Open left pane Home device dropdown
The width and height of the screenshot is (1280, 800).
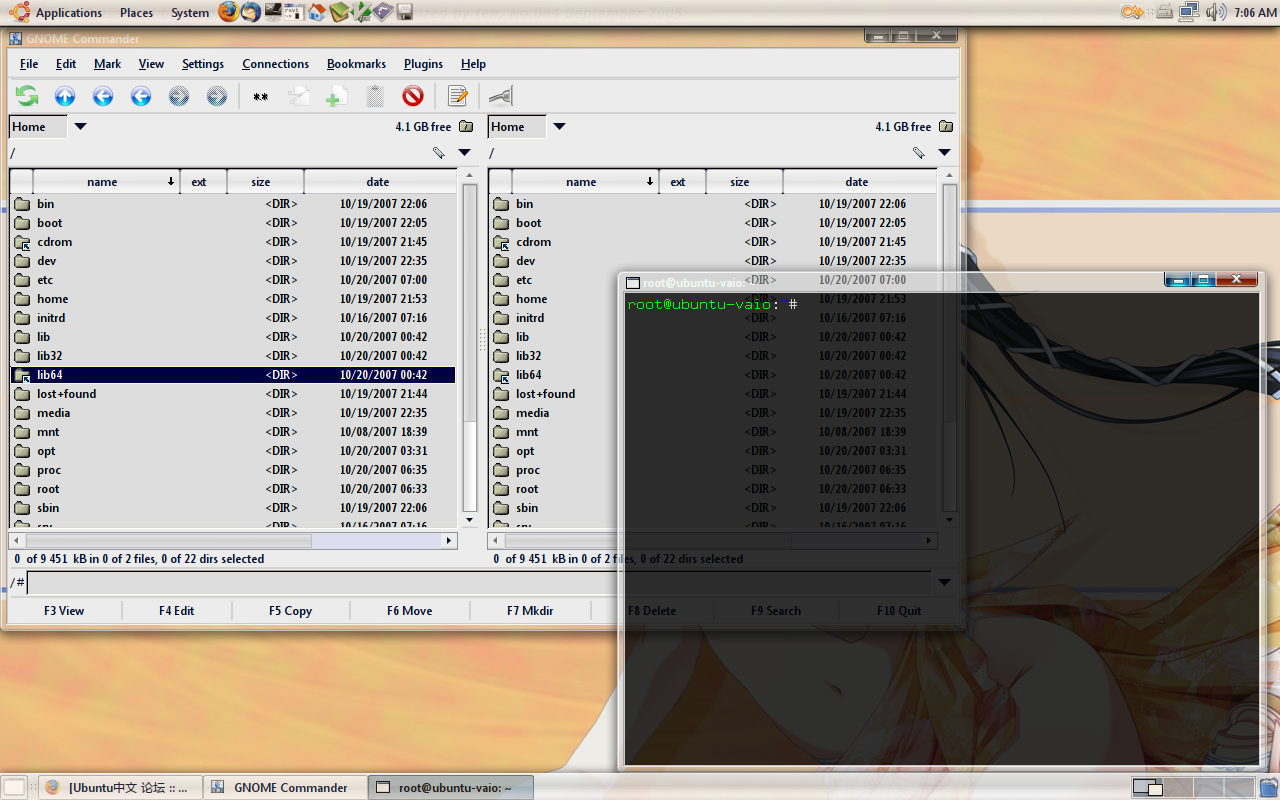(81, 127)
